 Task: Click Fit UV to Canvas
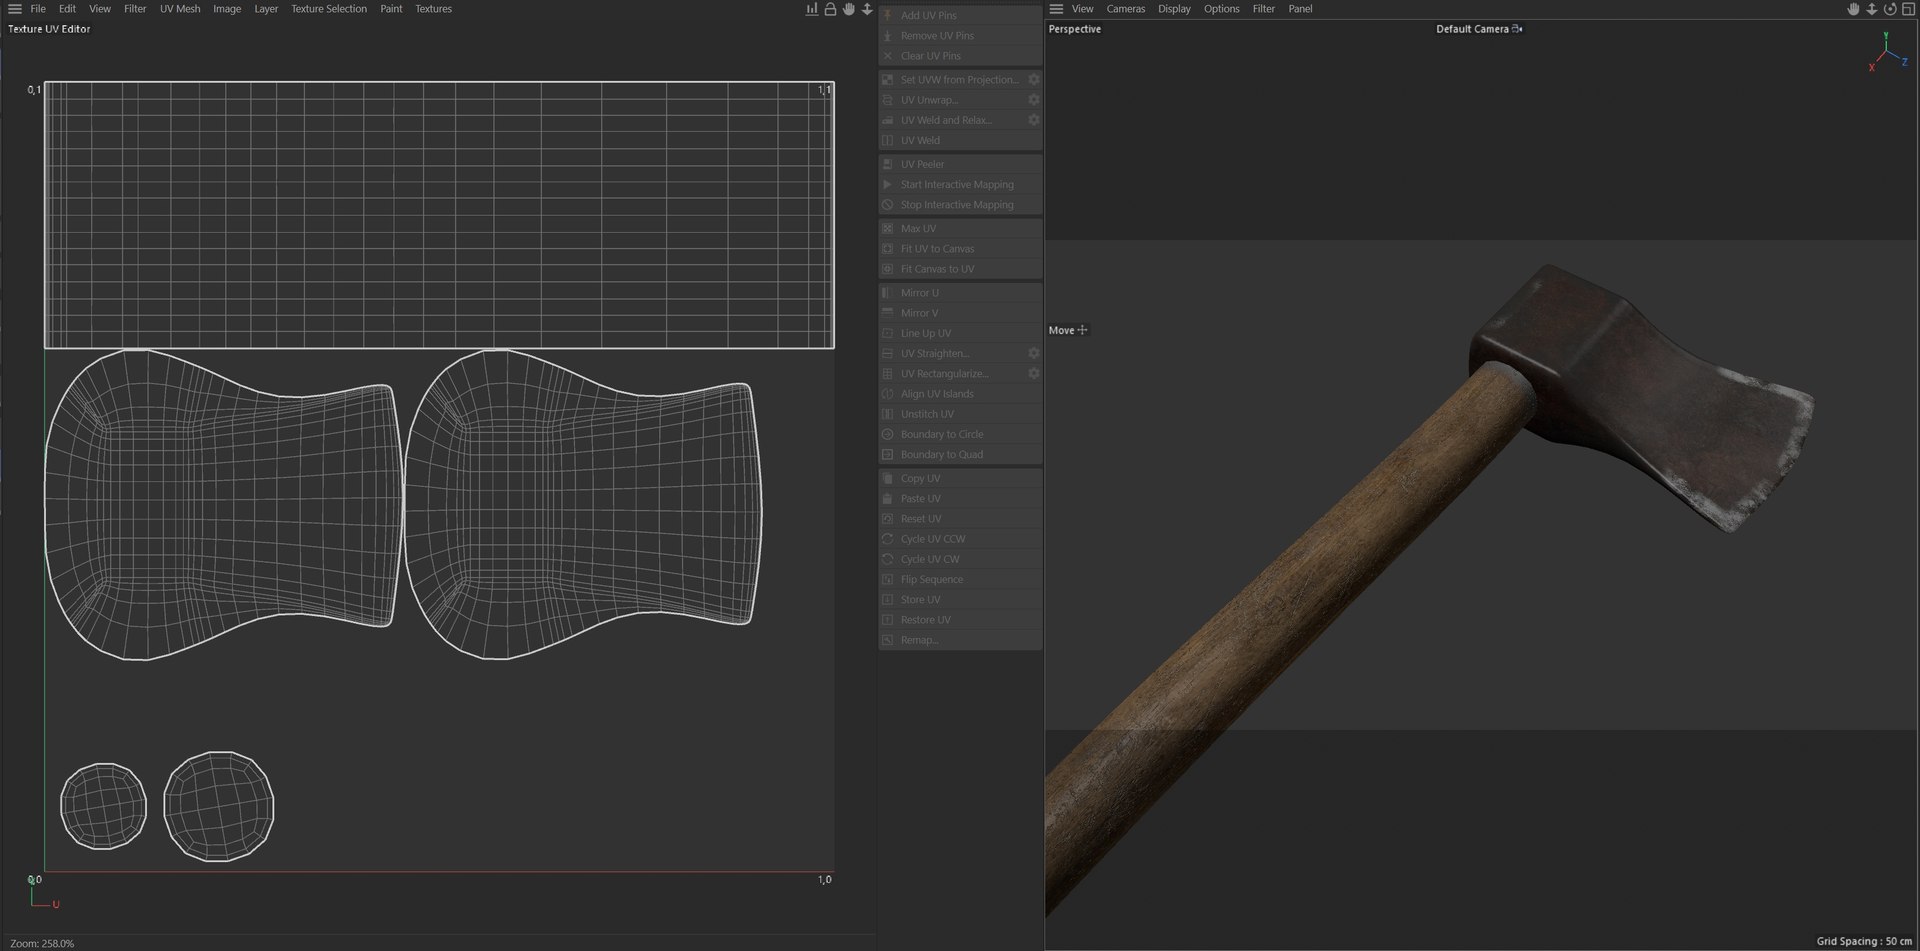[x=960, y=248]
